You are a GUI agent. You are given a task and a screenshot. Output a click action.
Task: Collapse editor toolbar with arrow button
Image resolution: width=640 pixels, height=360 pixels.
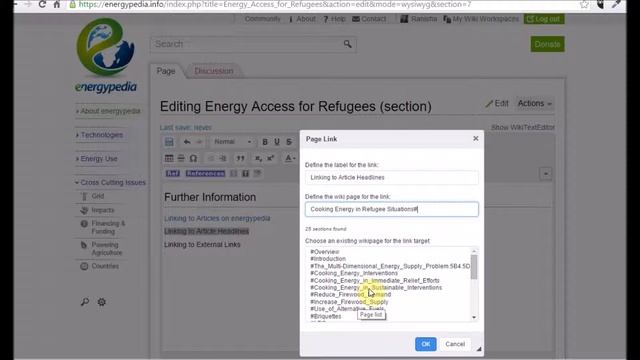[x=546, y=173]
